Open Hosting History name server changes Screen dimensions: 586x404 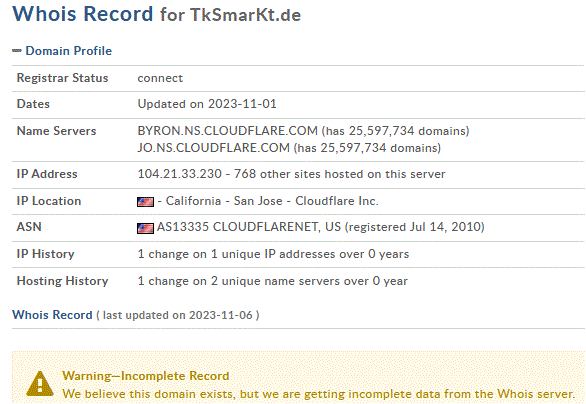pyautogui.click(x=272, y=281)
